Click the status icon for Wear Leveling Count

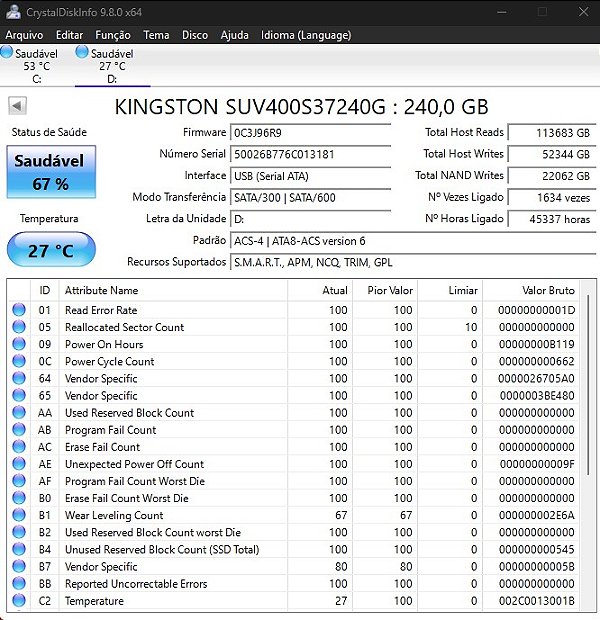click(x=19, y=515)
